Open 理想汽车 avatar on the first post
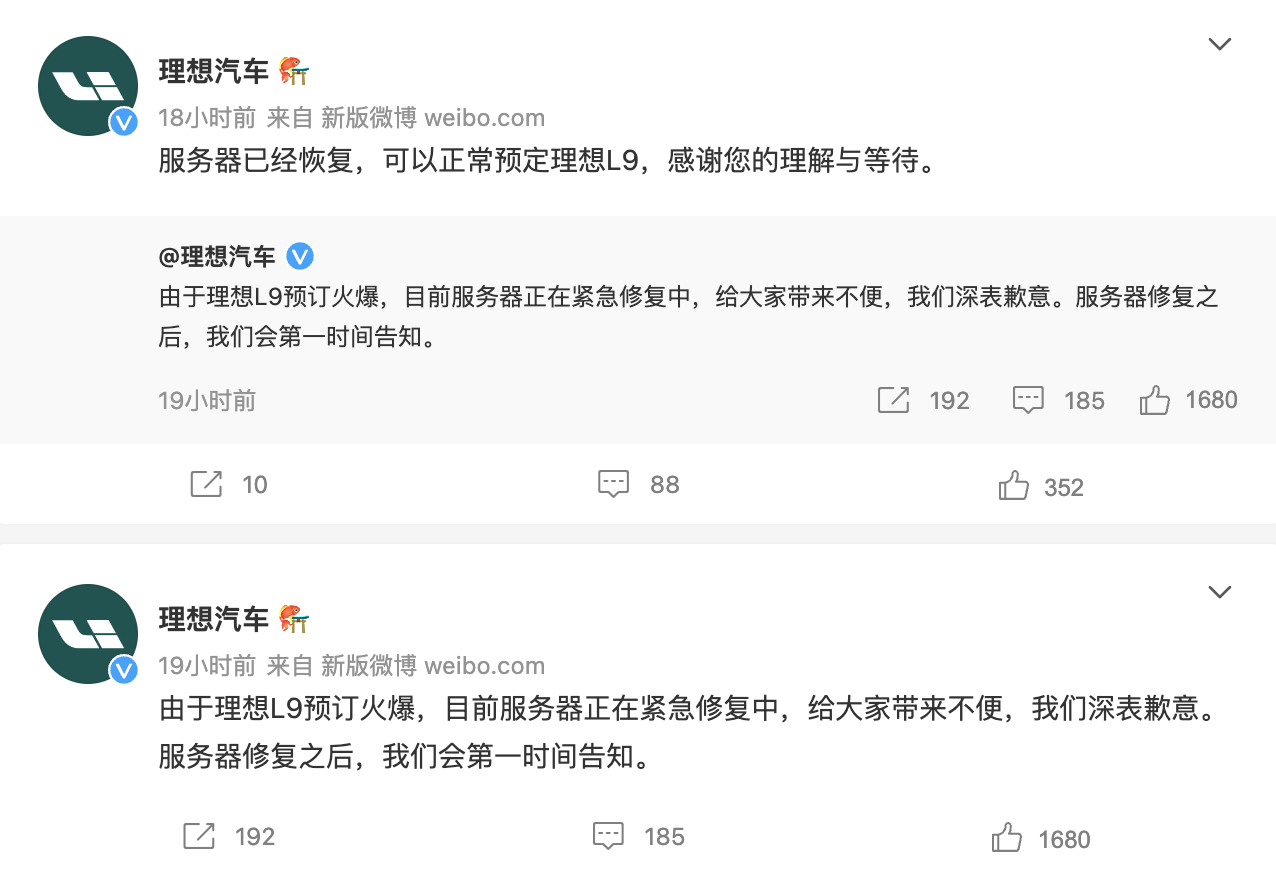Image resolution: width=1276 pixels, height=870 pixels. (88, 86)
